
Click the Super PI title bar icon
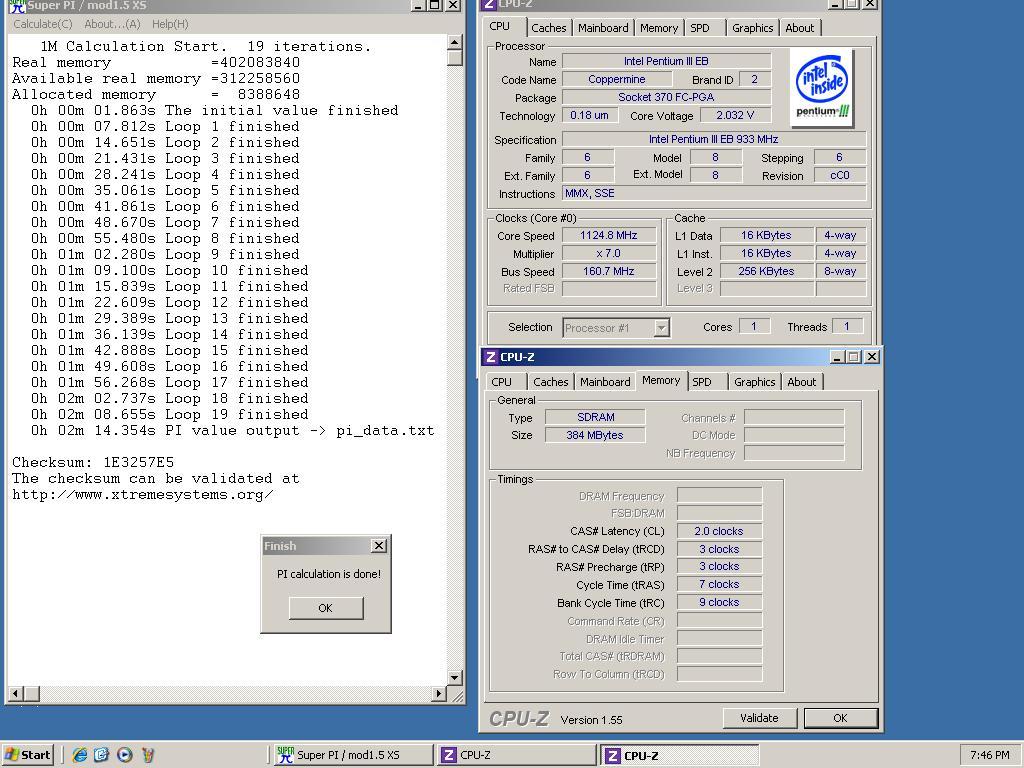tap(16, 5)
